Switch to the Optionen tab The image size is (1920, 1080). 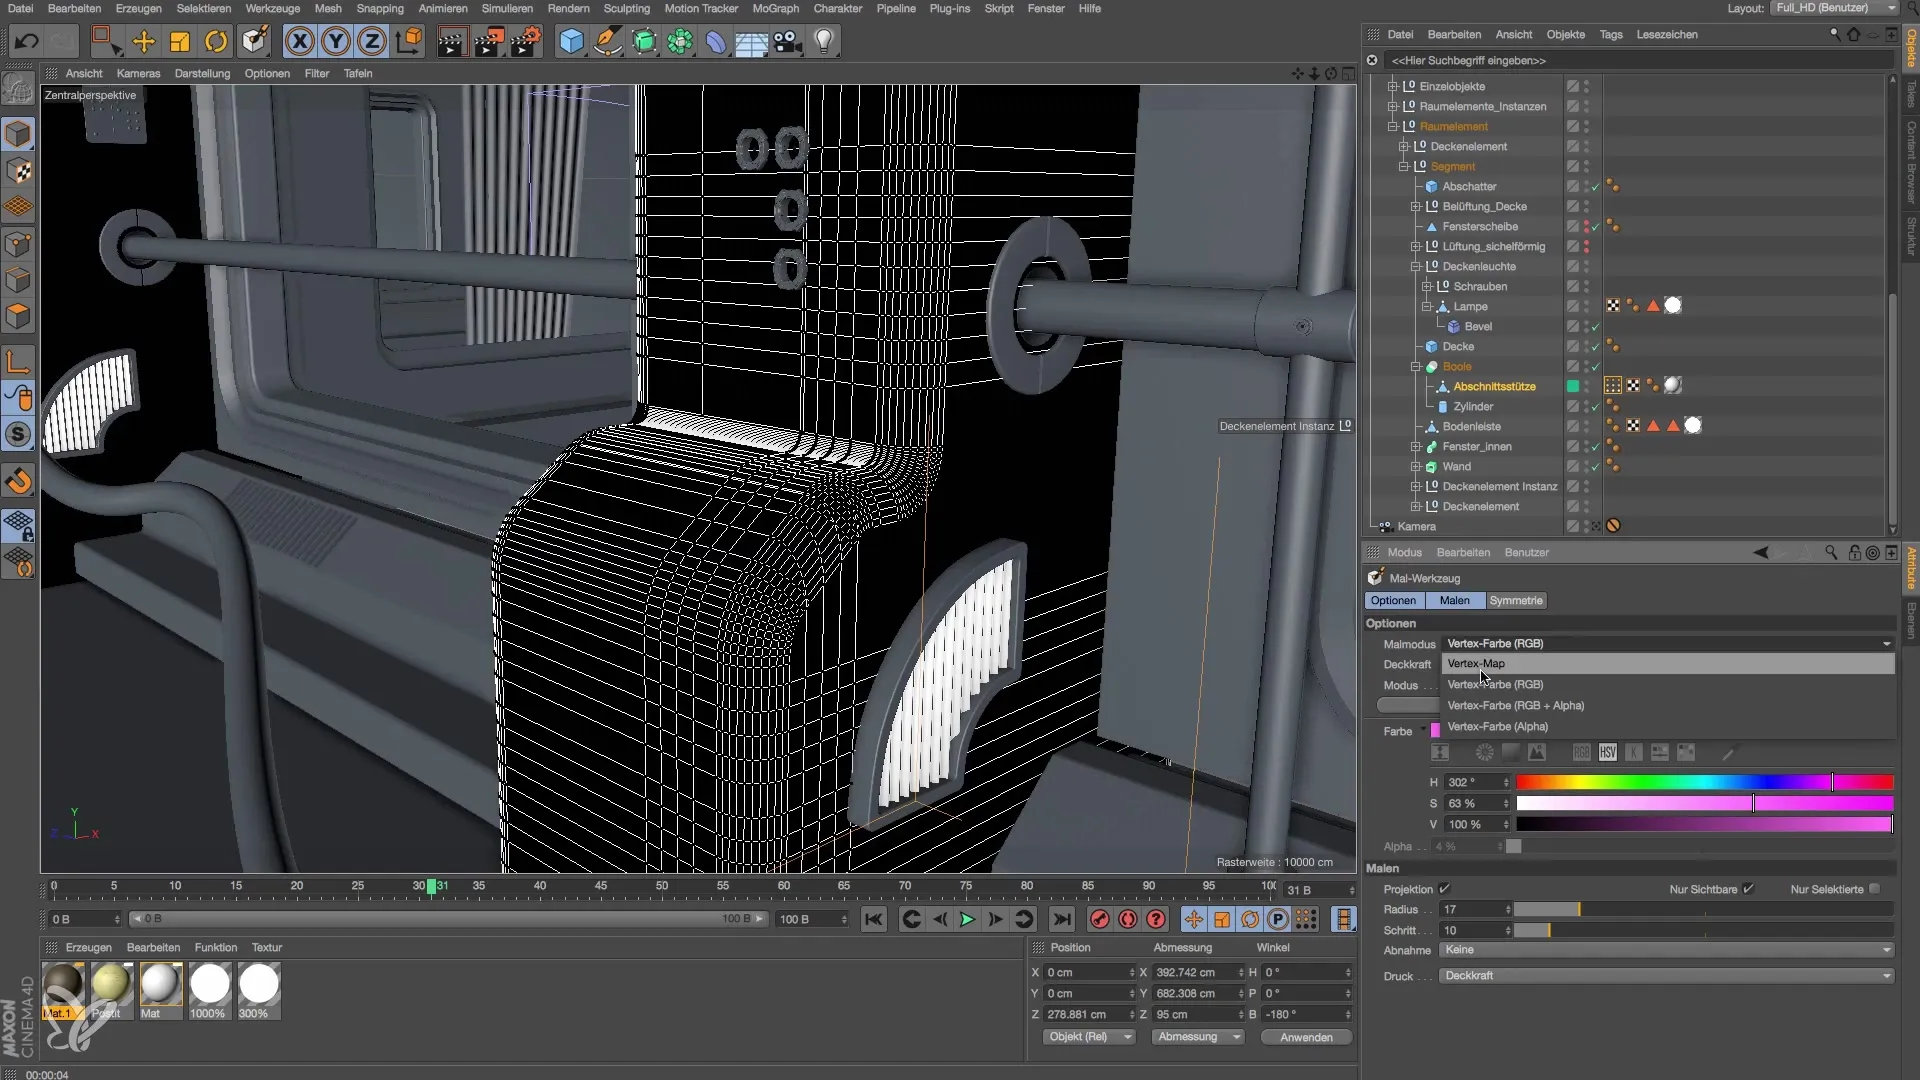[x=1394, y=600]
